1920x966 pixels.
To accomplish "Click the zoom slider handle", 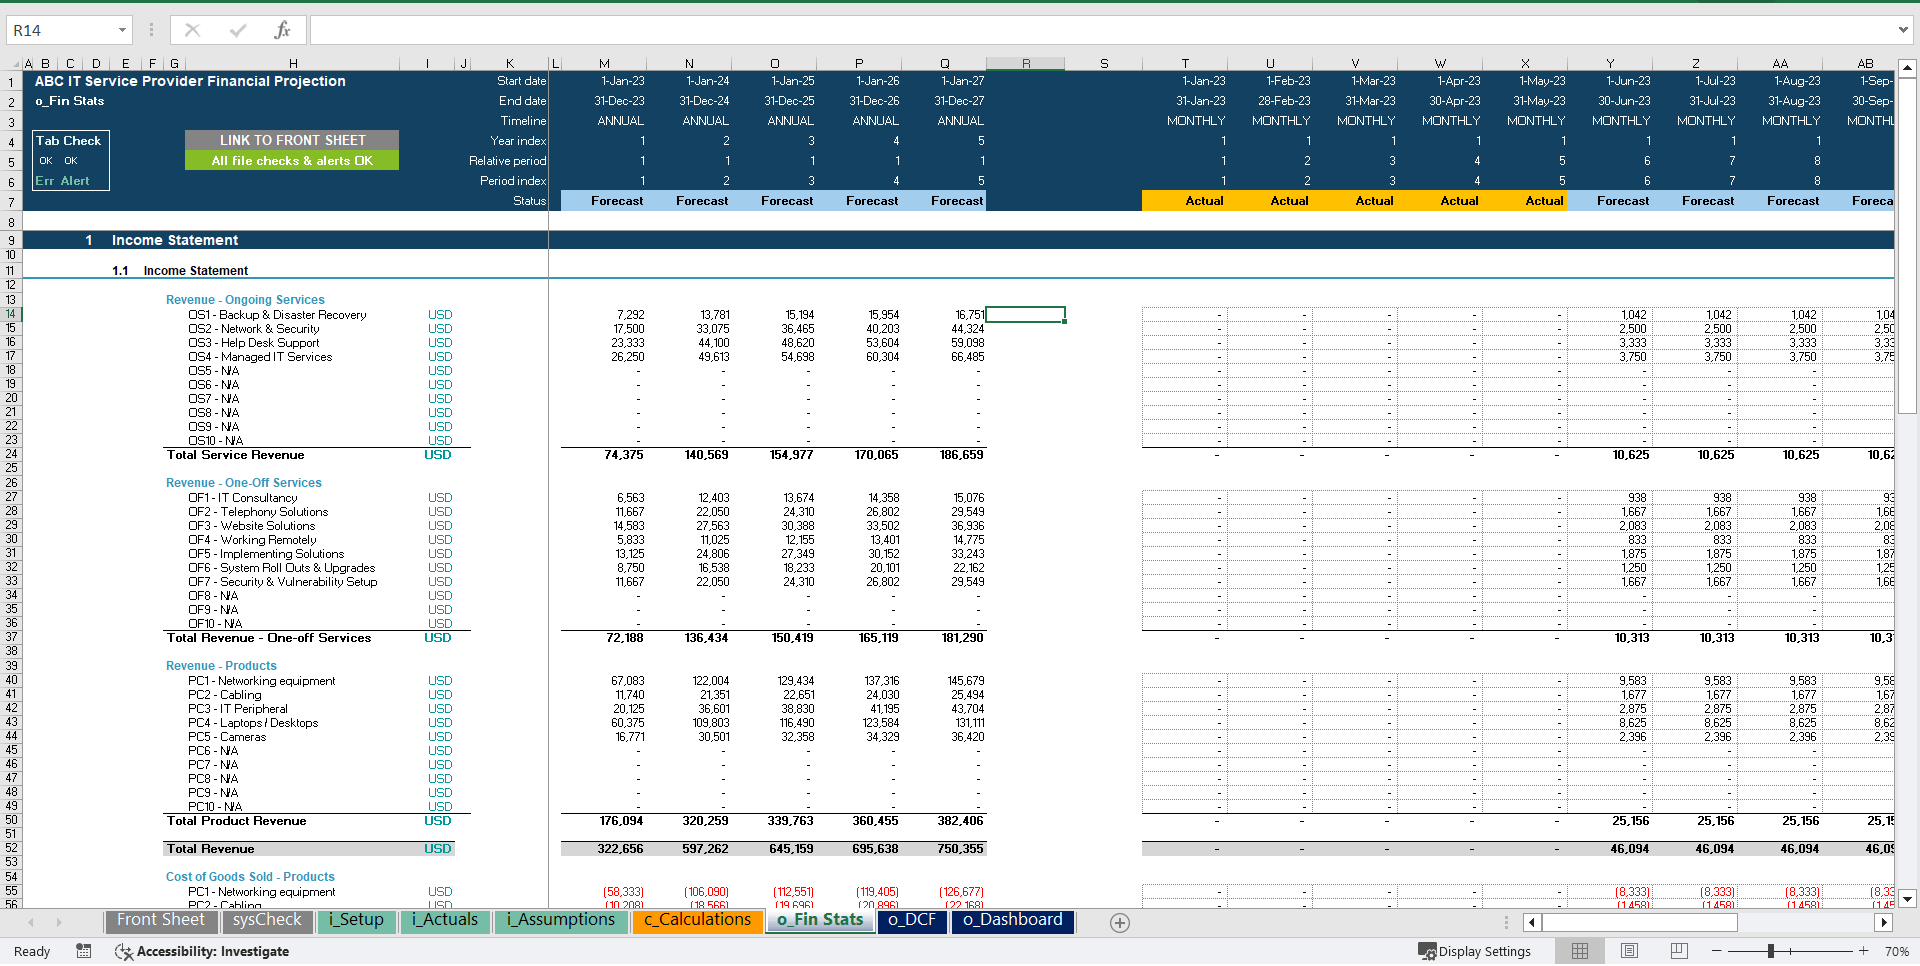I will [x=1771, y=951].
